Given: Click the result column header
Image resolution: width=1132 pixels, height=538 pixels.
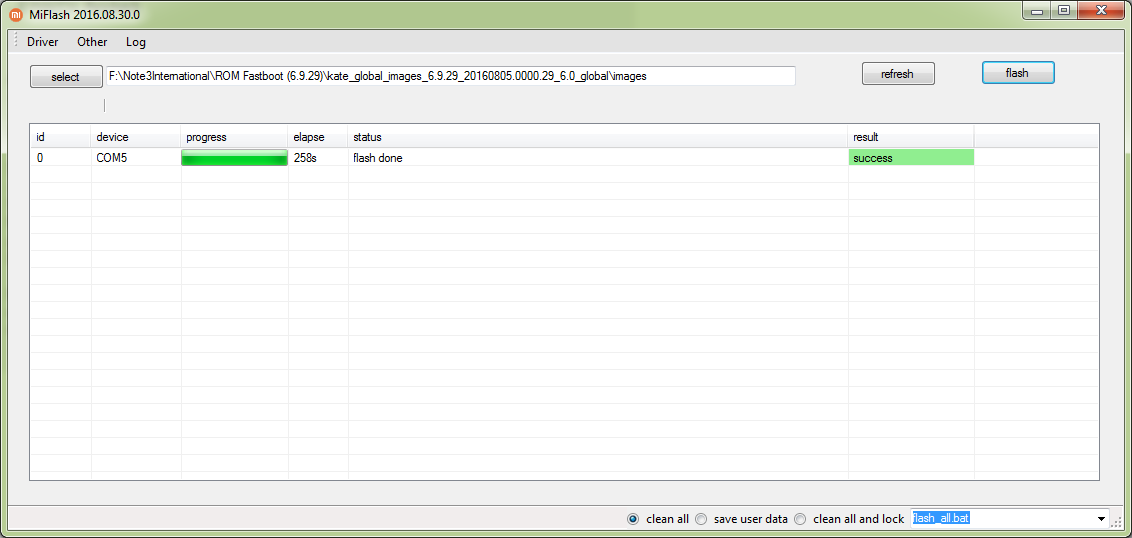Looking at the screenshot, I should (911, 136).
